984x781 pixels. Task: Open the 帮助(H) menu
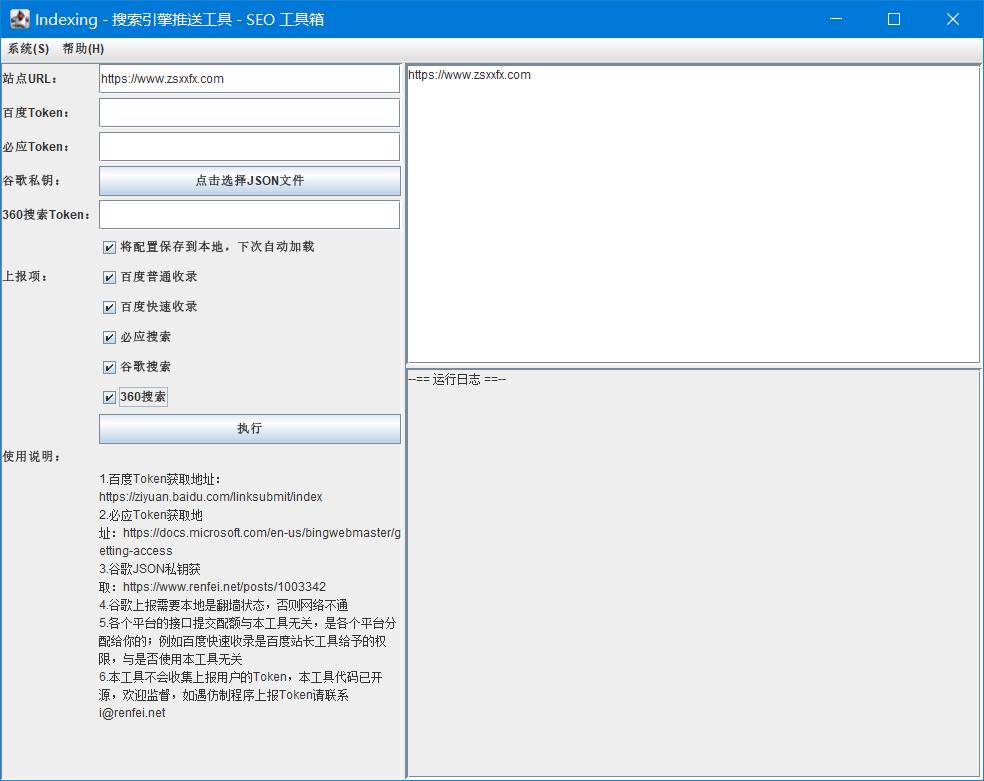(80, 48)
